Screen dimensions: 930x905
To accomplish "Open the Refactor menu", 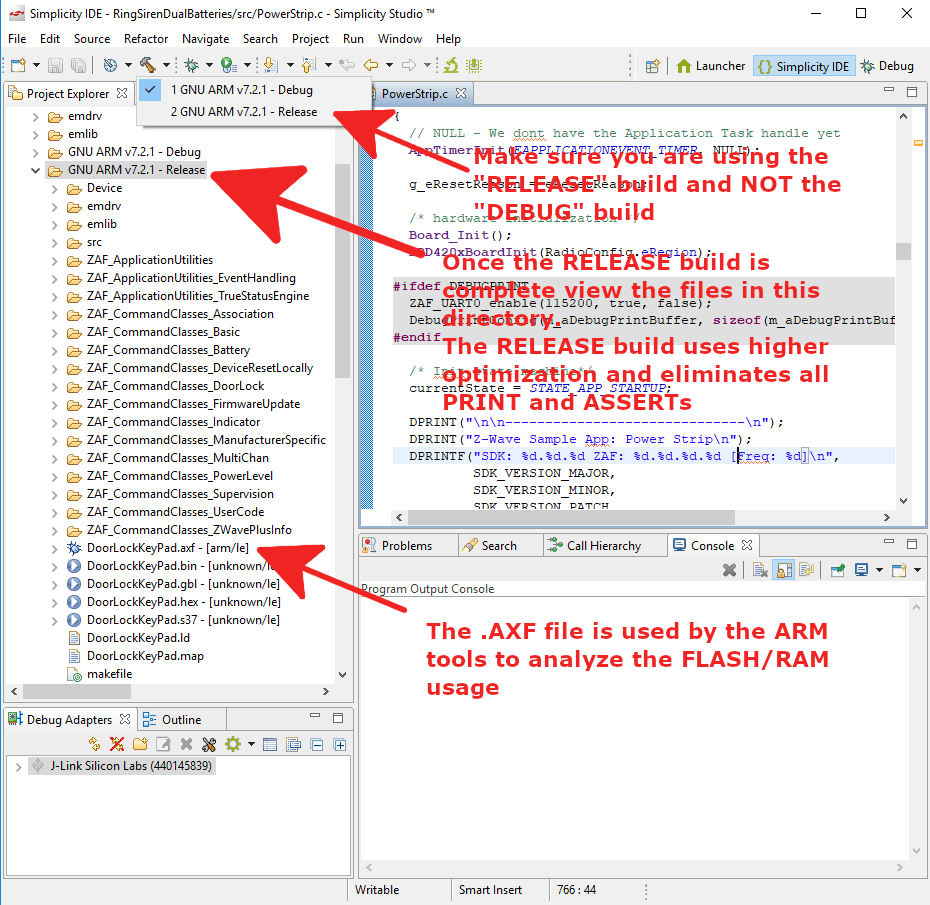I will (x=146, y=39).
